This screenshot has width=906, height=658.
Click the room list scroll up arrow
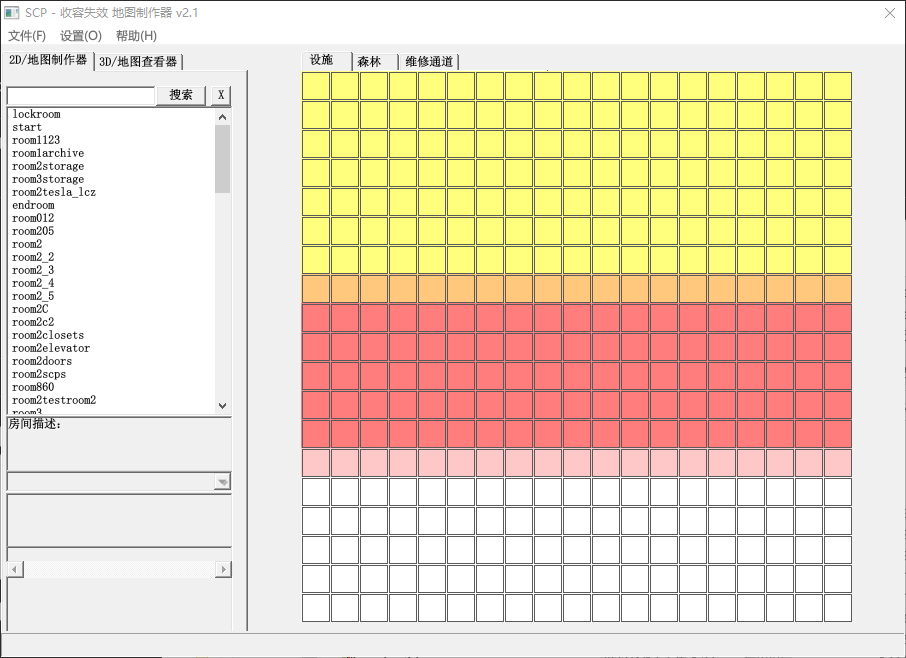point(222,117)
